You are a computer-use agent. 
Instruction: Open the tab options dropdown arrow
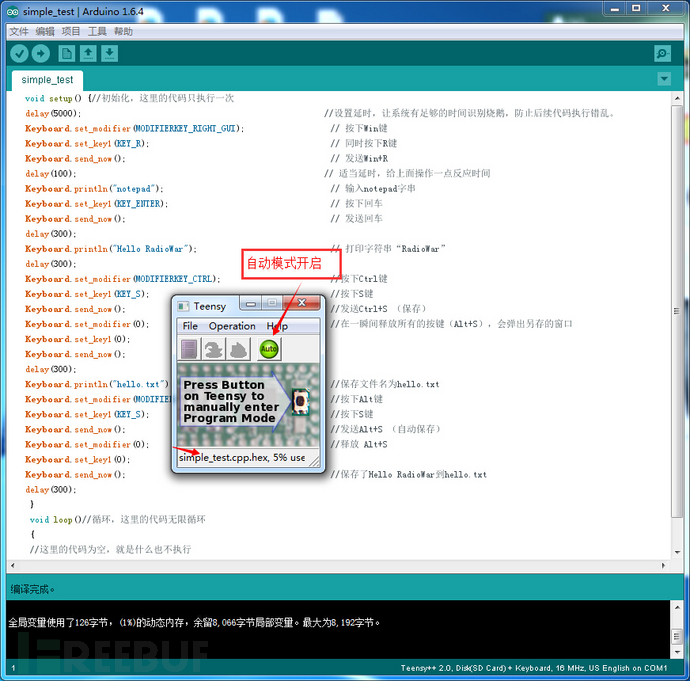664,79
